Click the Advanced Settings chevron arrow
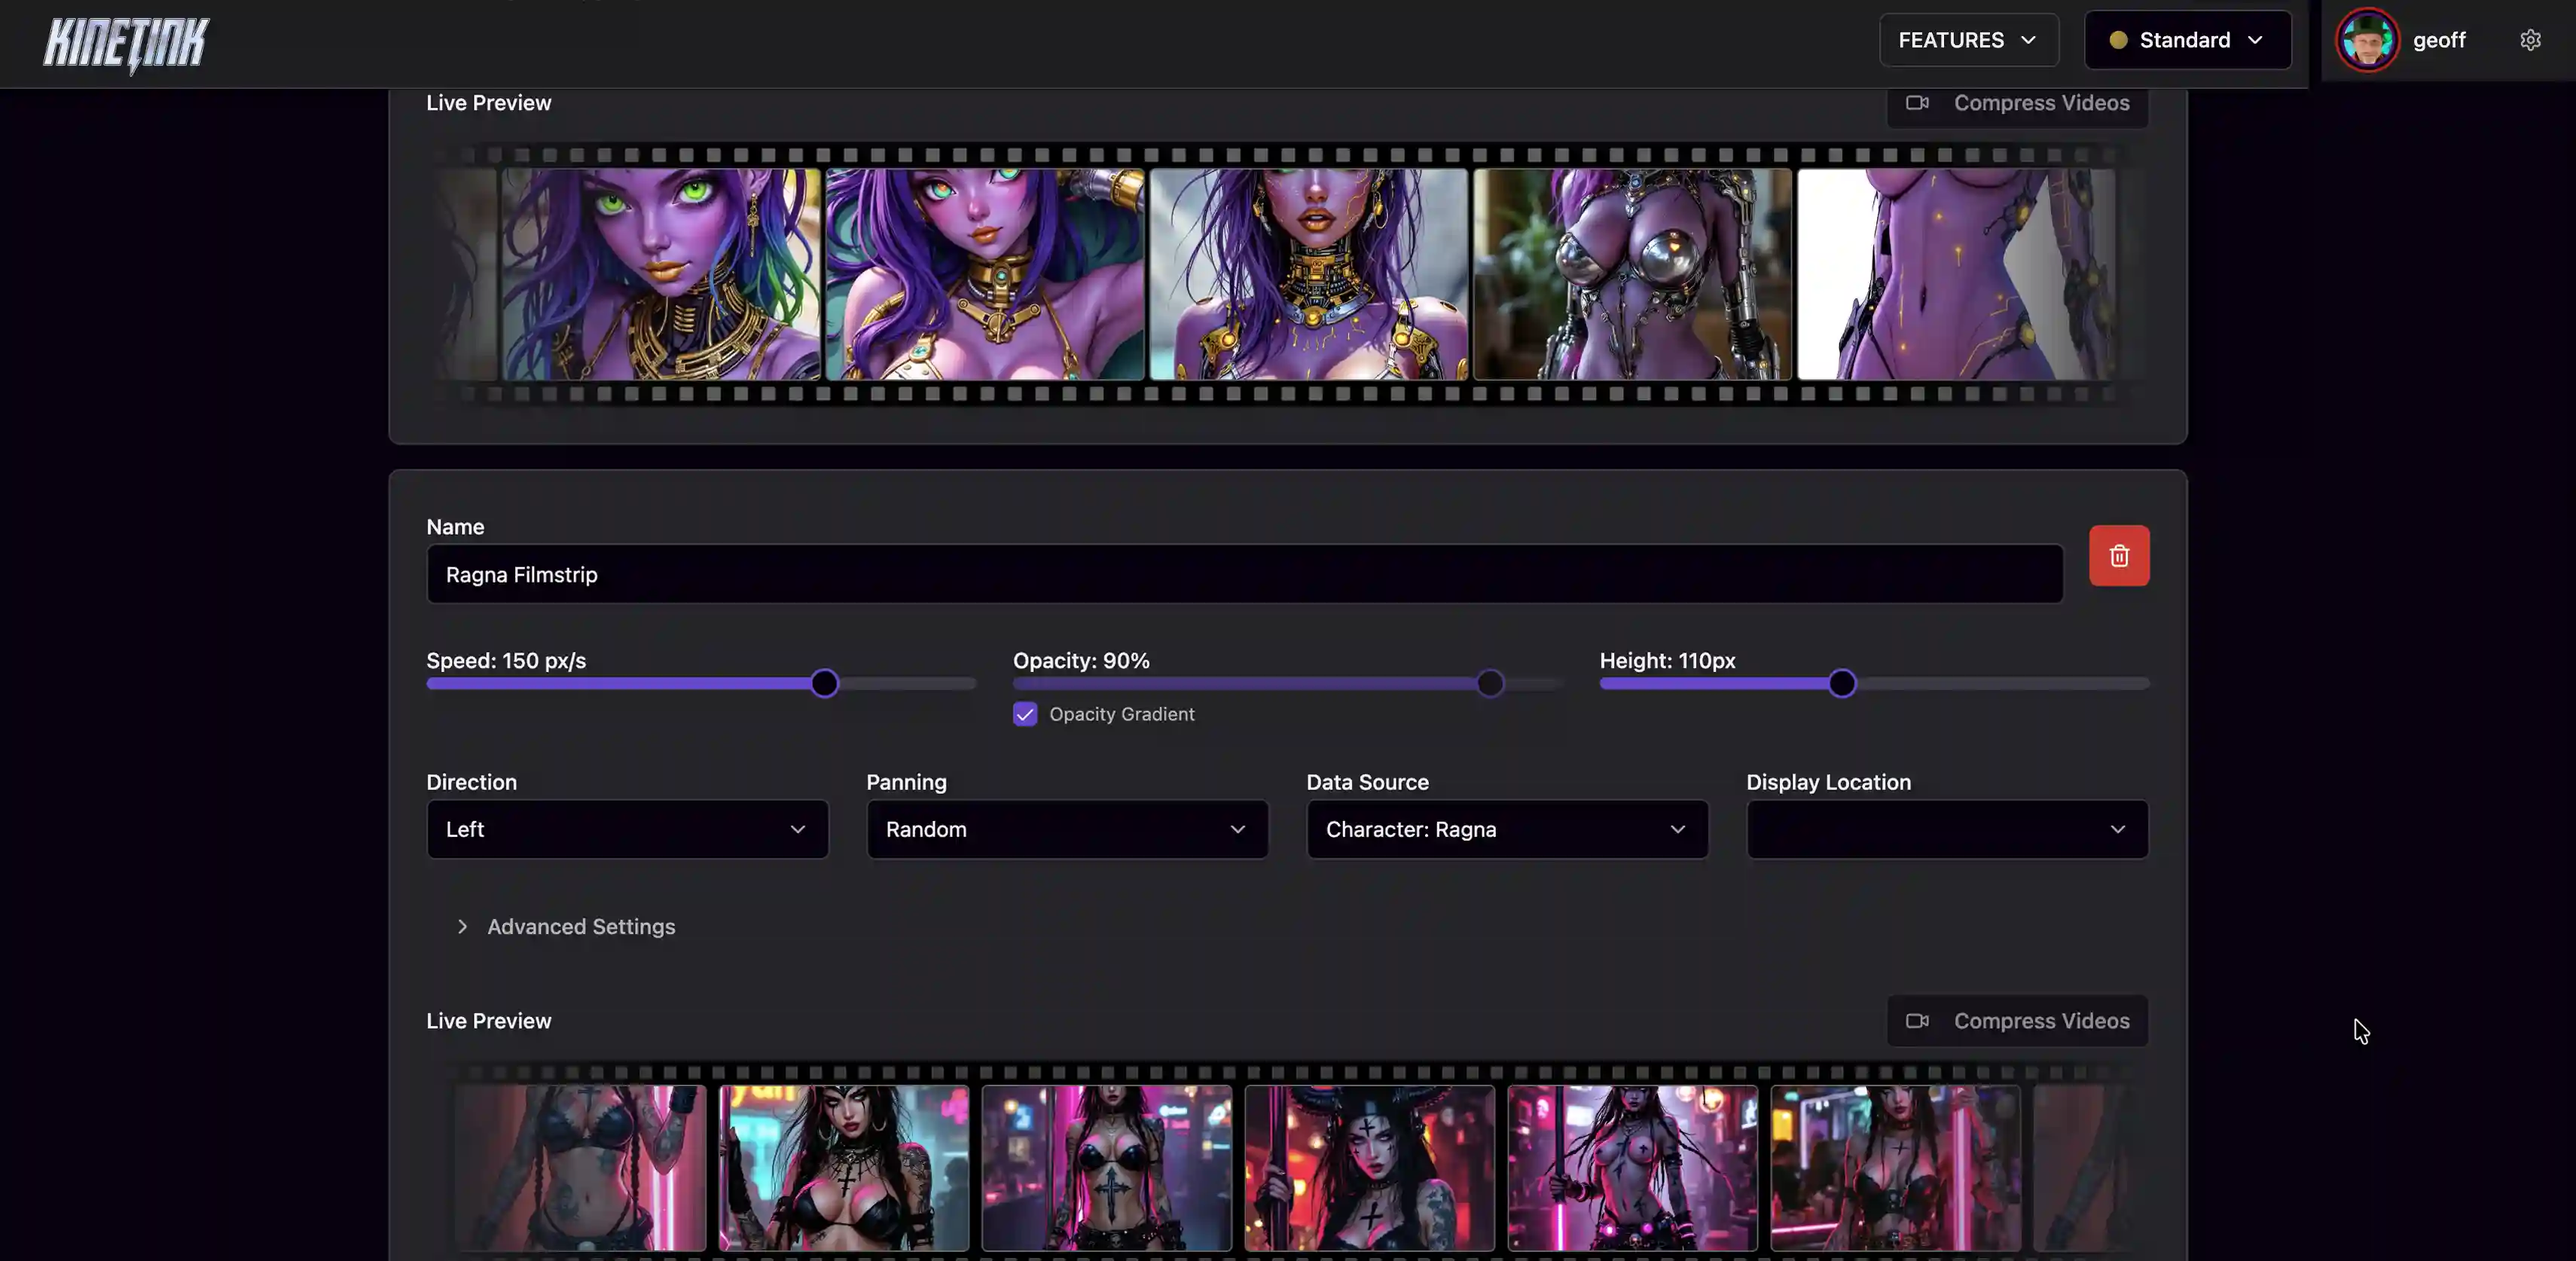Viewport: 2576px width, 1261px height. click(462, 927)
